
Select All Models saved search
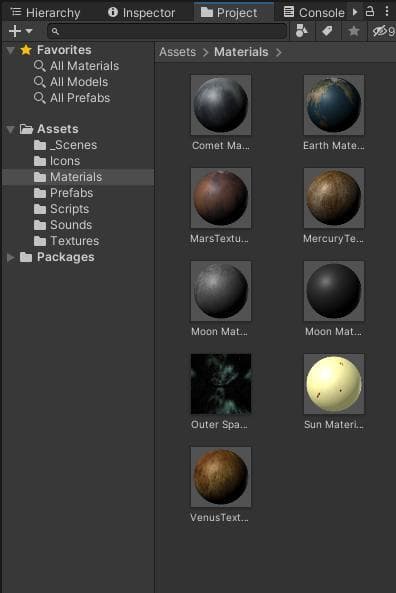coord(79,82)
